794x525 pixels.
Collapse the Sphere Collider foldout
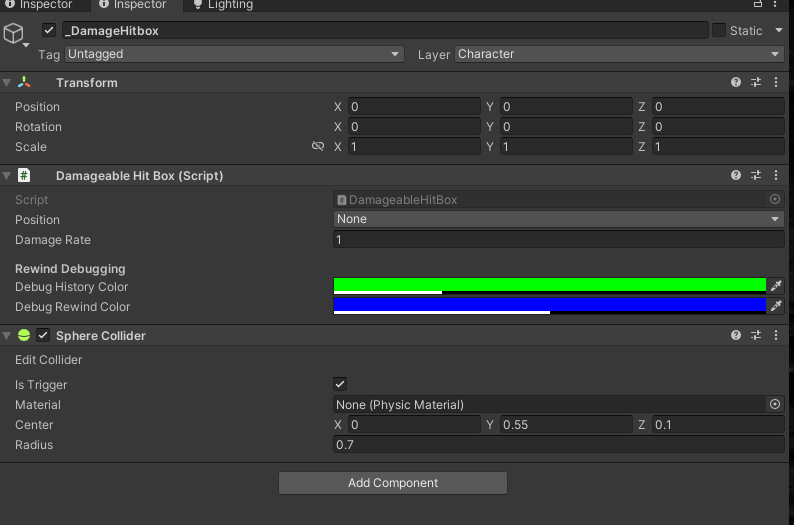pos(7,336)
